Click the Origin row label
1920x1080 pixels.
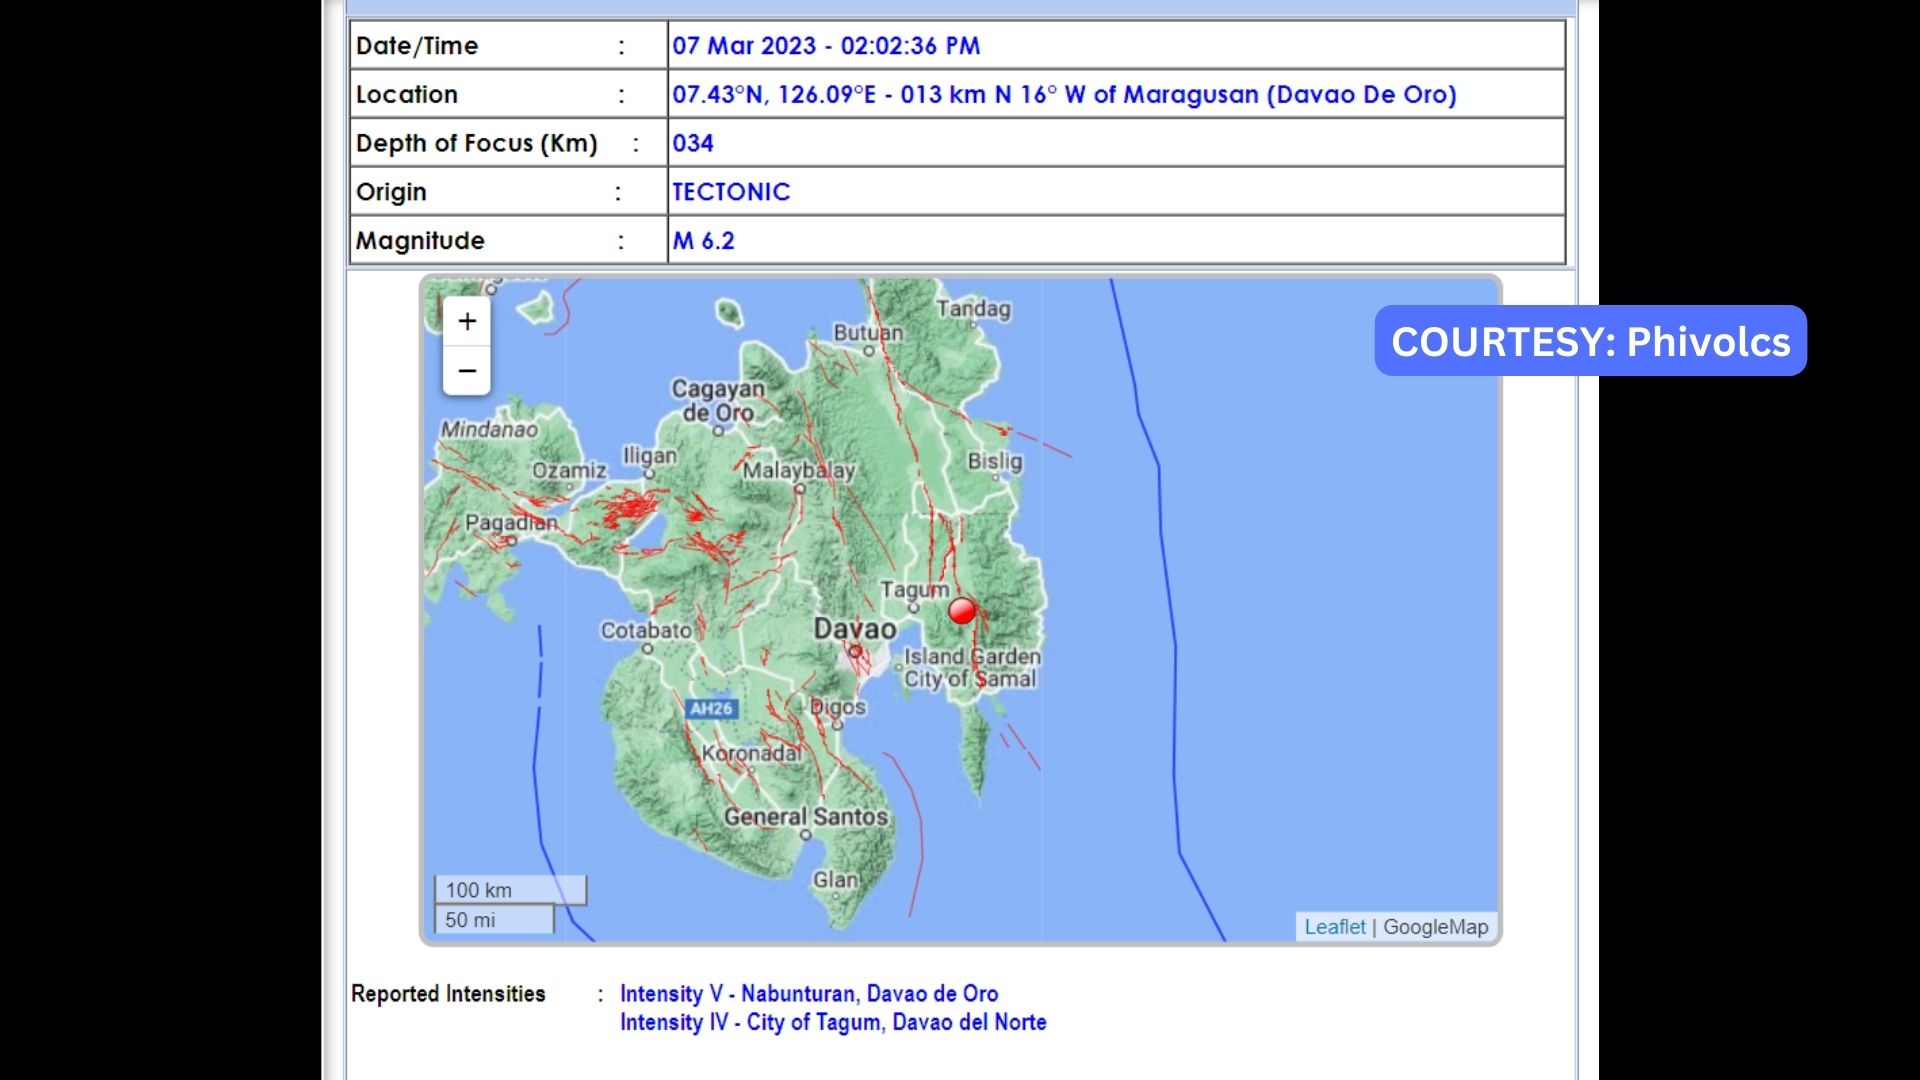point(391,192)
